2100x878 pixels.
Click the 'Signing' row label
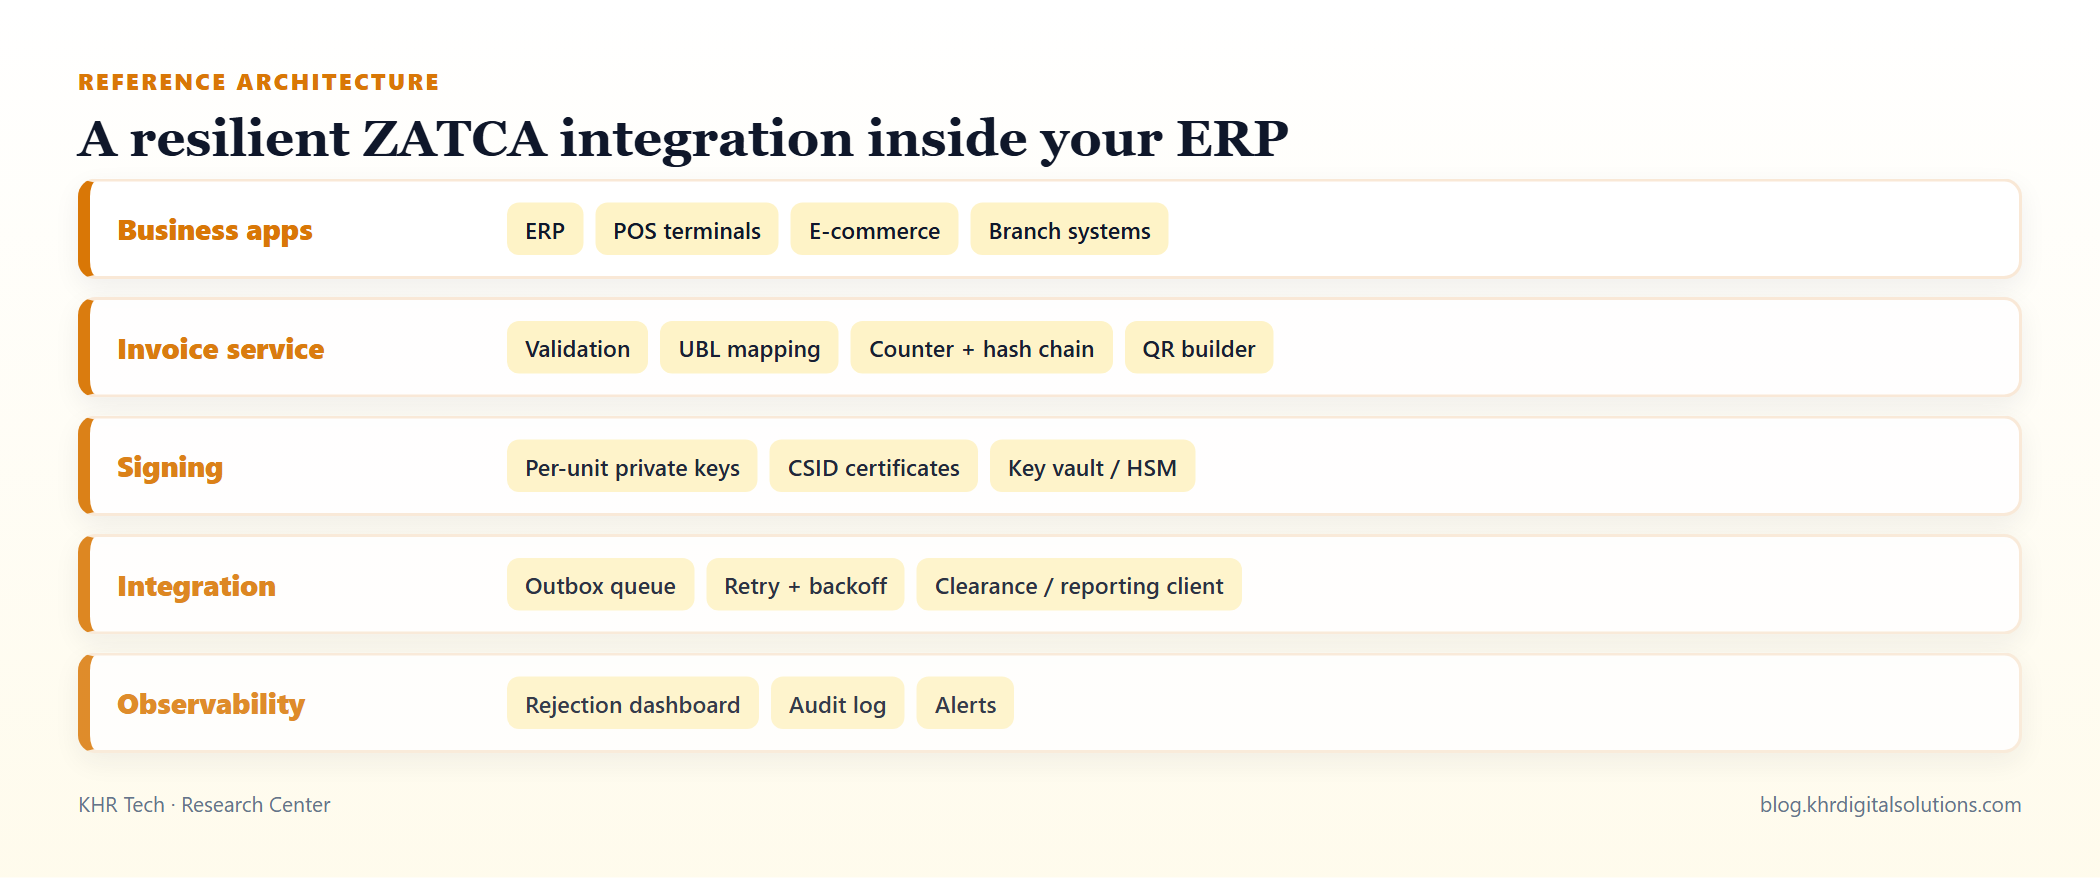click(170, 467)
